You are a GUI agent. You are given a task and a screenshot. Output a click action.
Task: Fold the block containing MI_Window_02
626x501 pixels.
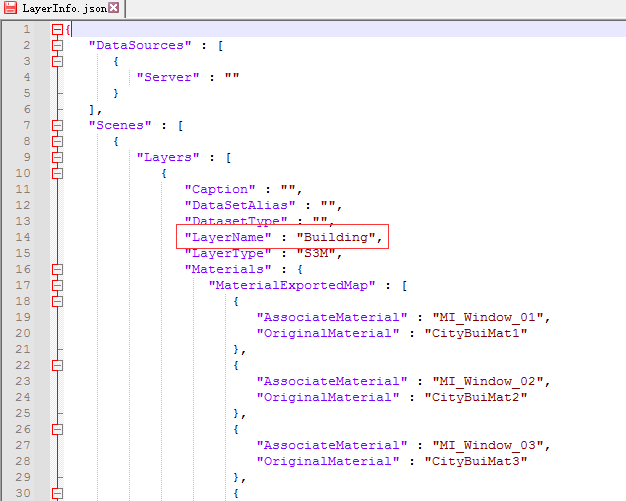pyautogui.click(x=57, y=365)
